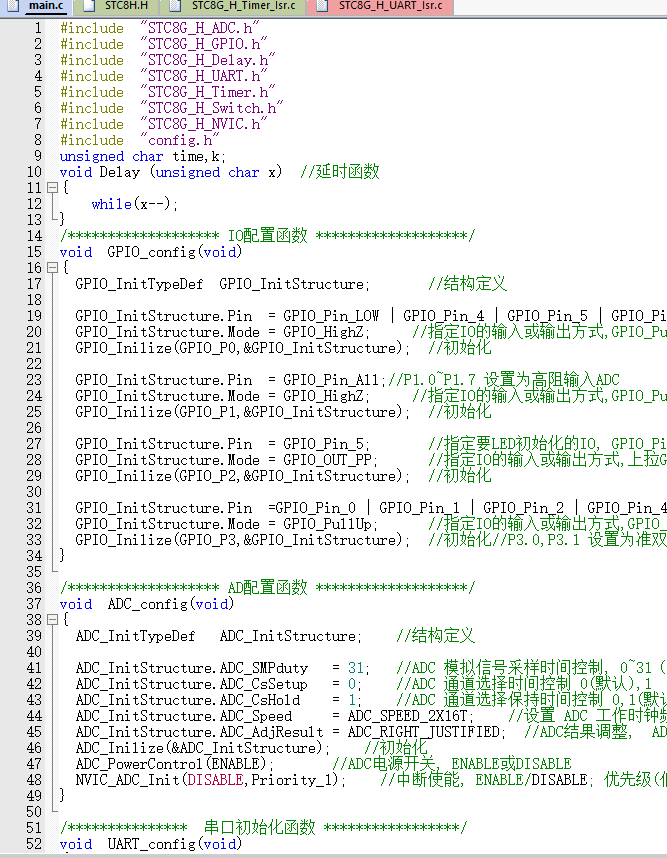Viewport: 667px width, 858px height.
Task: Click the red DISABLE argument on line 48
Action: (x=215, y=780)
